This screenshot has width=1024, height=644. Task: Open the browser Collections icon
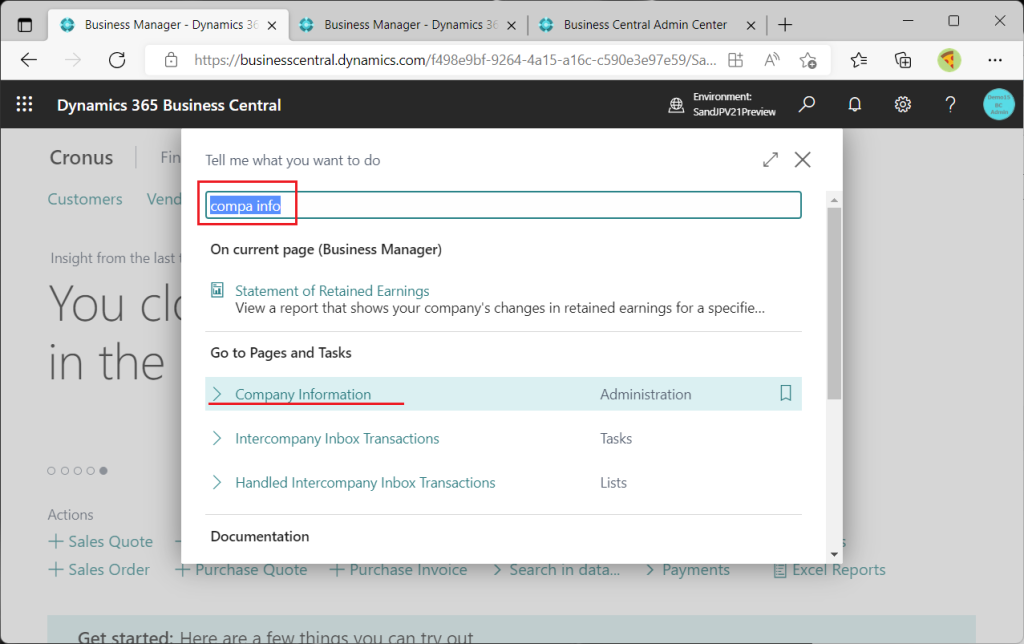[x=903, y=60]
